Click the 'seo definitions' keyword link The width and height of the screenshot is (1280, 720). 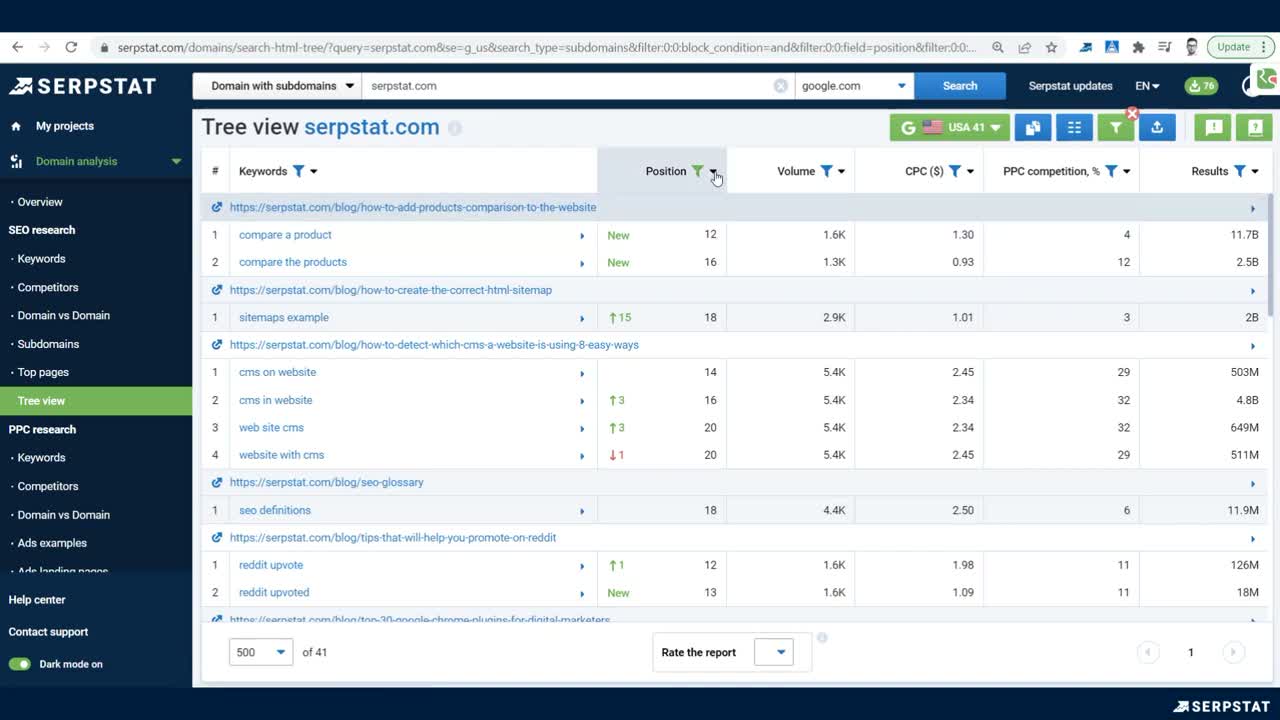pos(275,510)
